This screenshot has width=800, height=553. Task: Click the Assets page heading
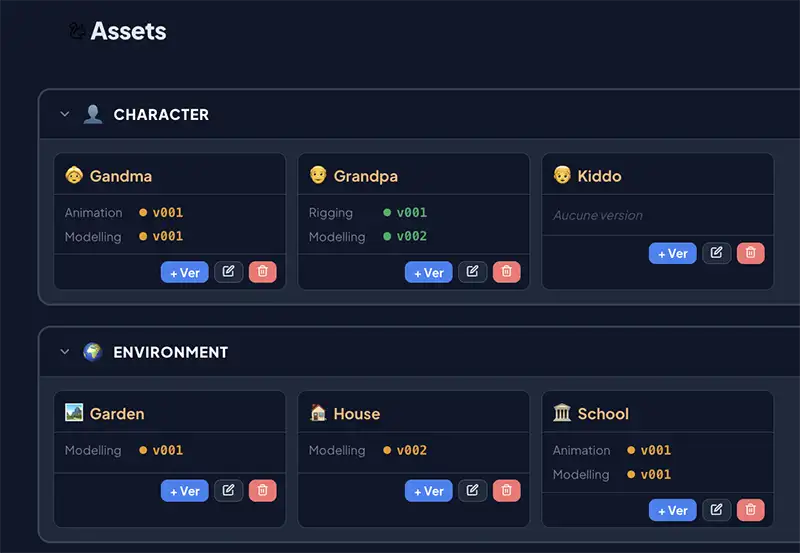[x=128, y=31]
